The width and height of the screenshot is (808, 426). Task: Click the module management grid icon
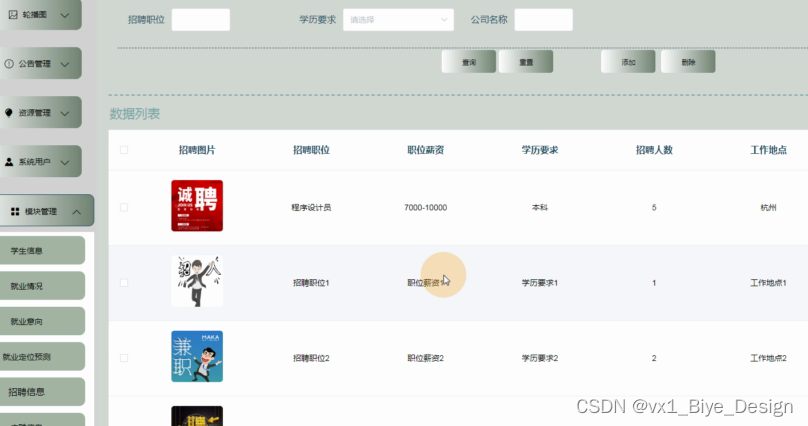[15, 212]
